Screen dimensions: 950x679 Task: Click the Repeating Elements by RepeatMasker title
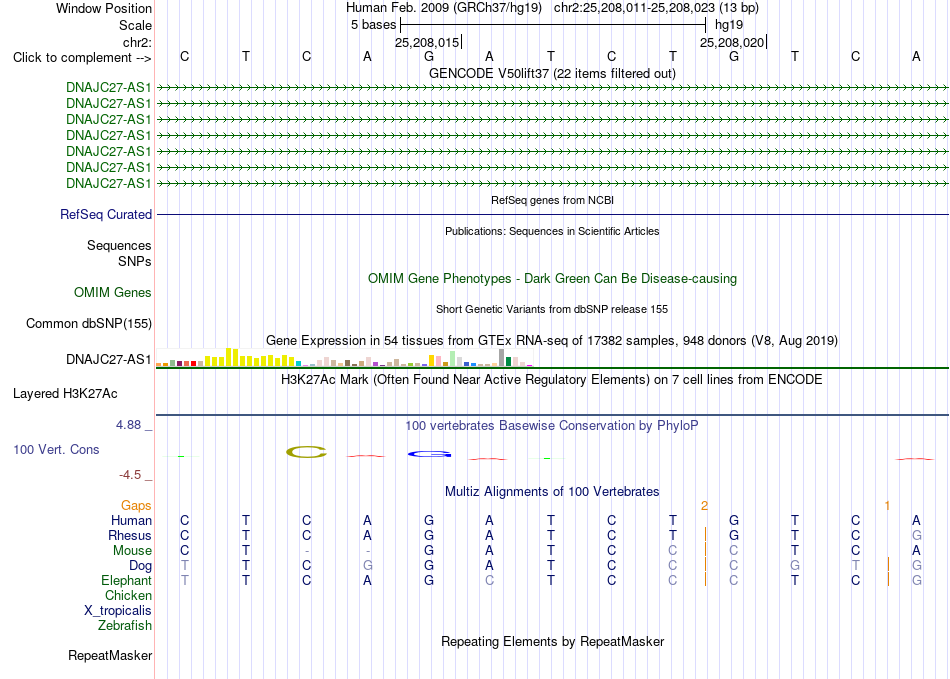(552, 641)
